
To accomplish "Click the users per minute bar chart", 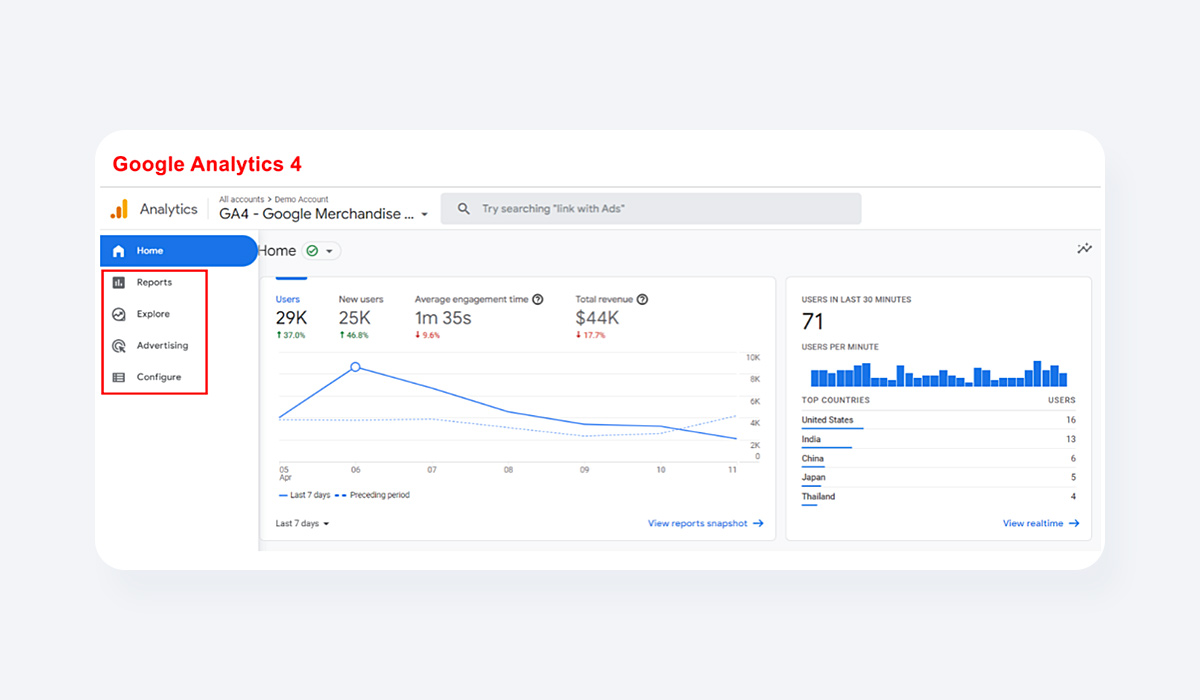I will click(939, 374).
